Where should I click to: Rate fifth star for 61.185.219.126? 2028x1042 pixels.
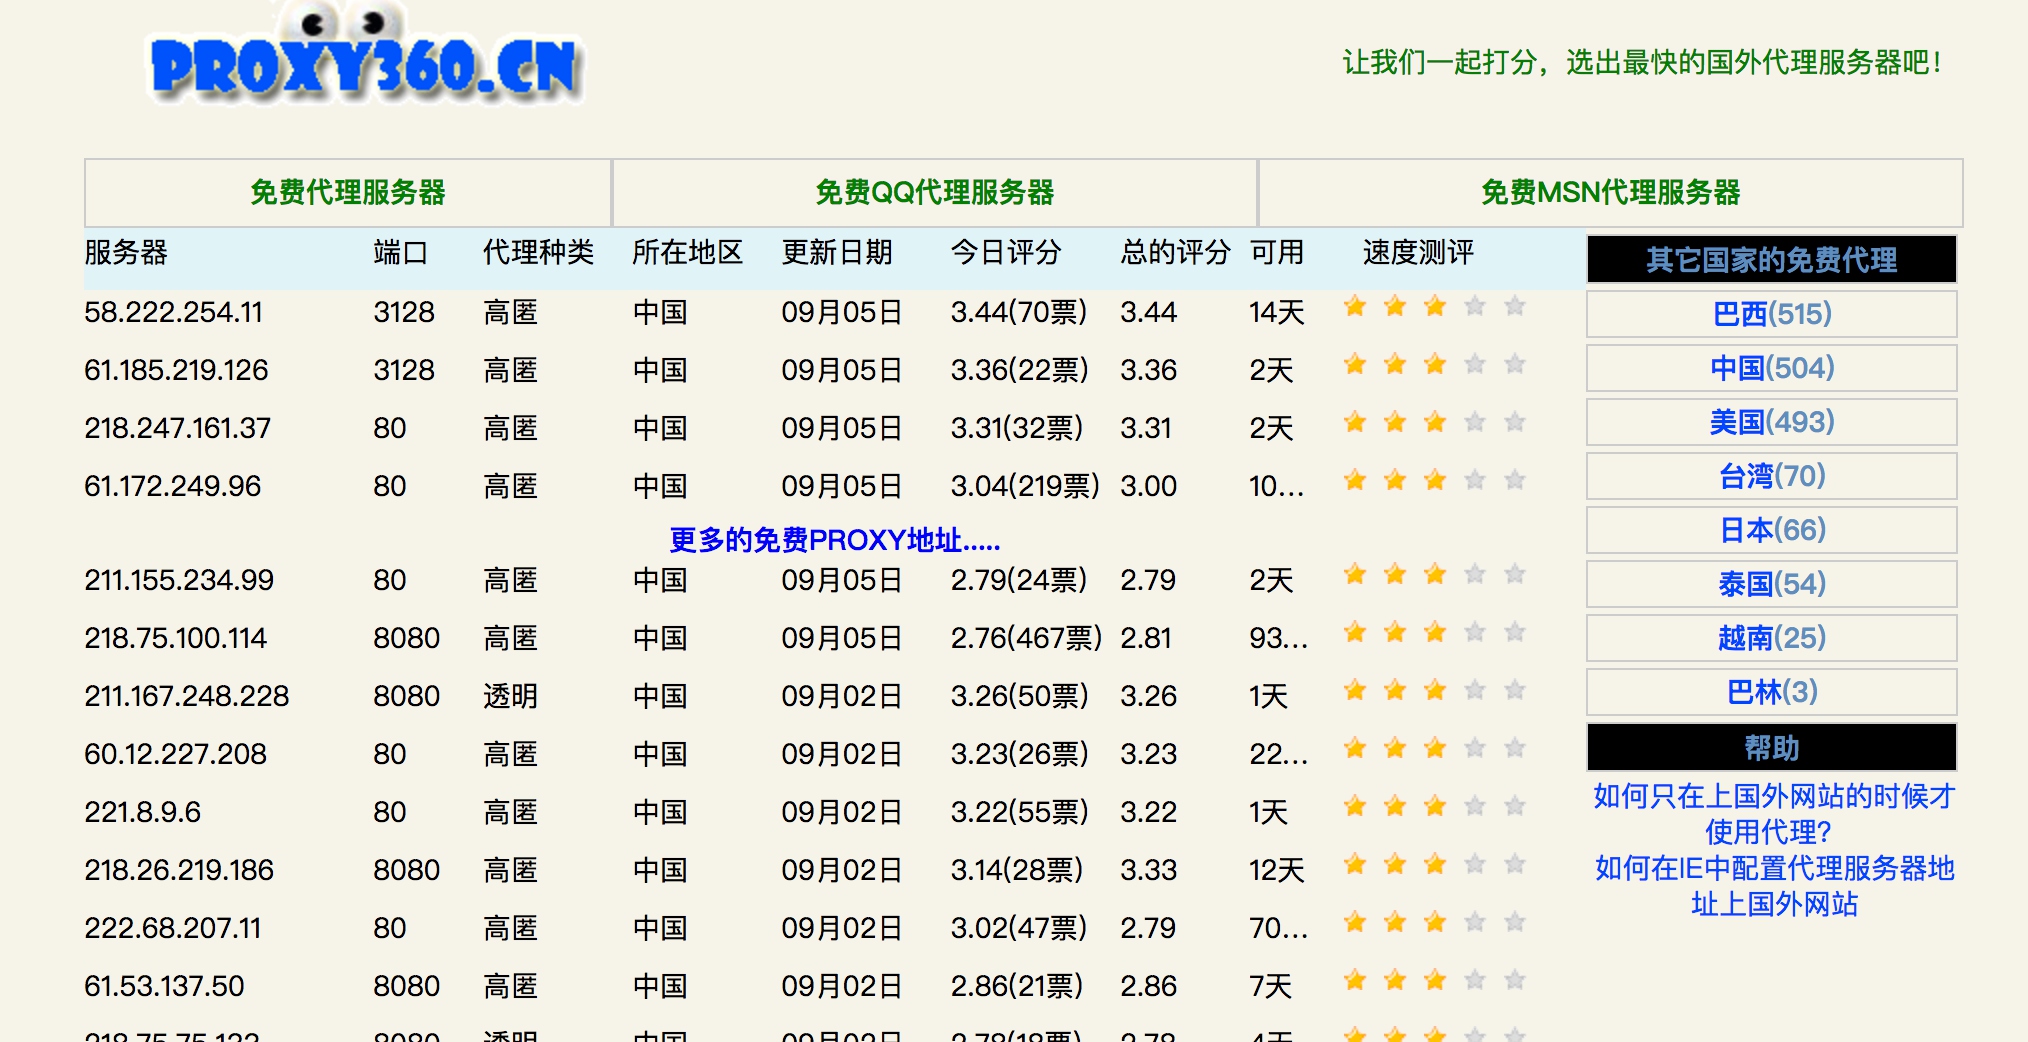(x=1515, y=364)
